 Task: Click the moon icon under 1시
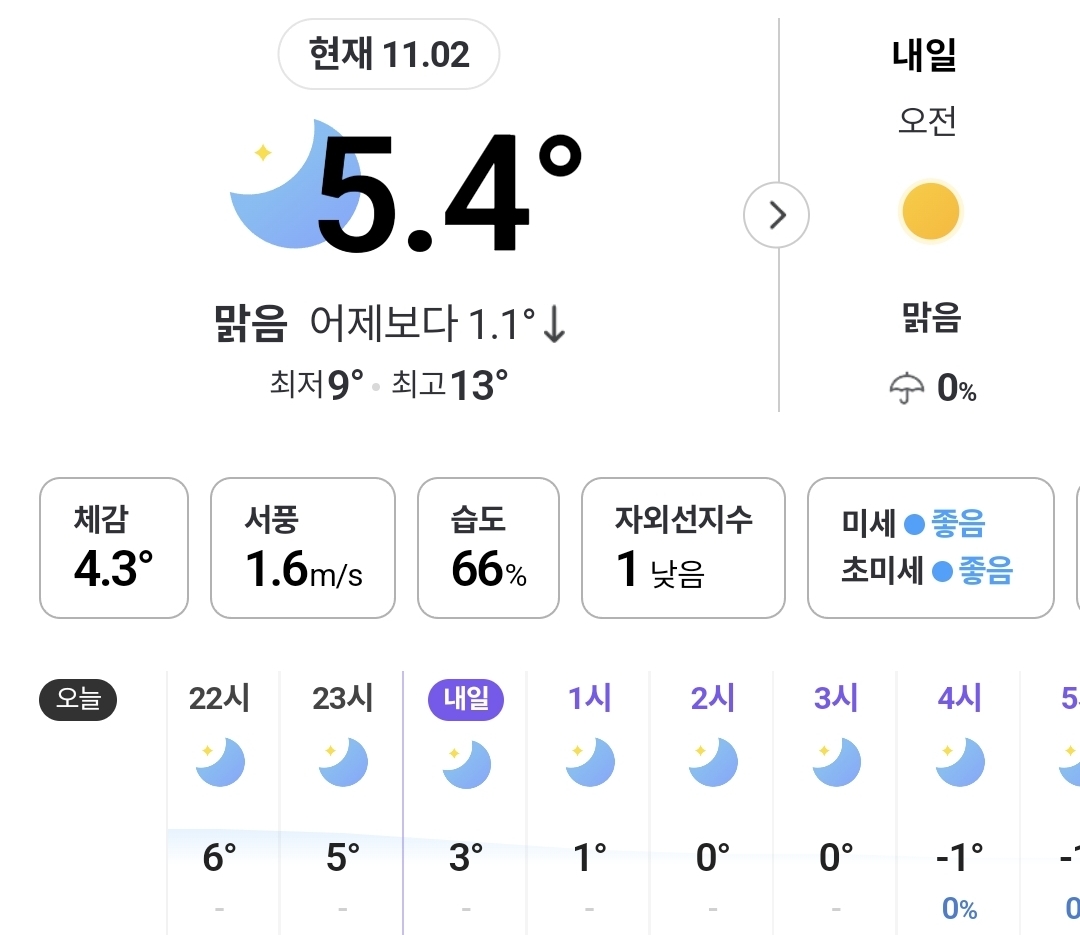click(589, 763)
